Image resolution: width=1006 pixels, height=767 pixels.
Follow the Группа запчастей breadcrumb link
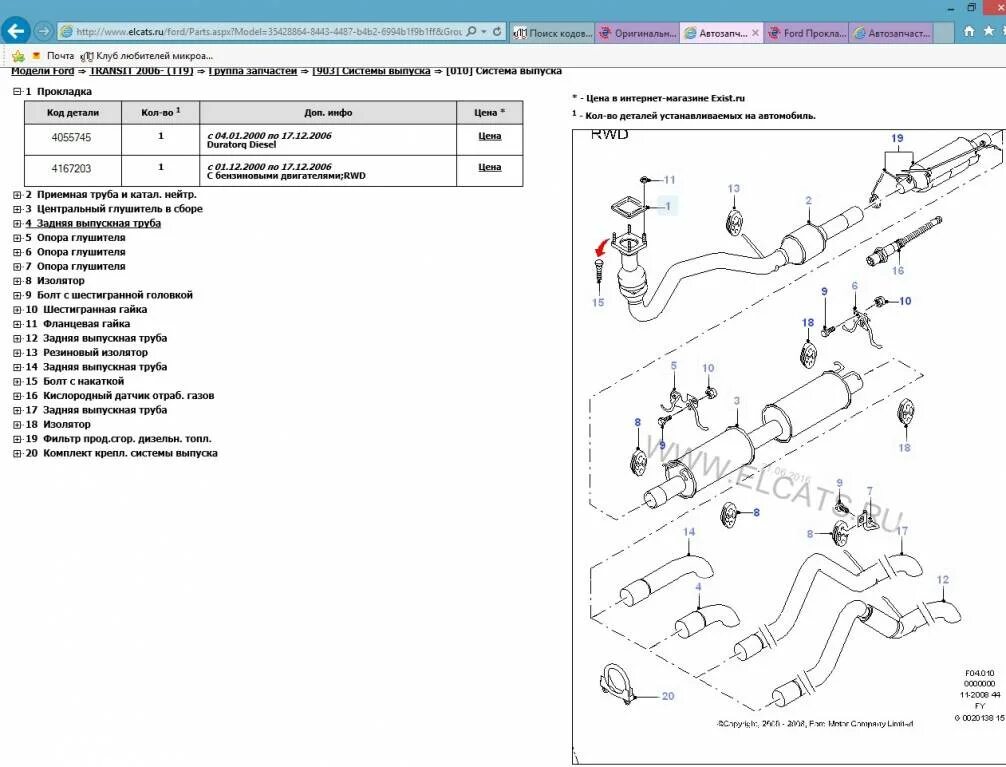[253, 71]
